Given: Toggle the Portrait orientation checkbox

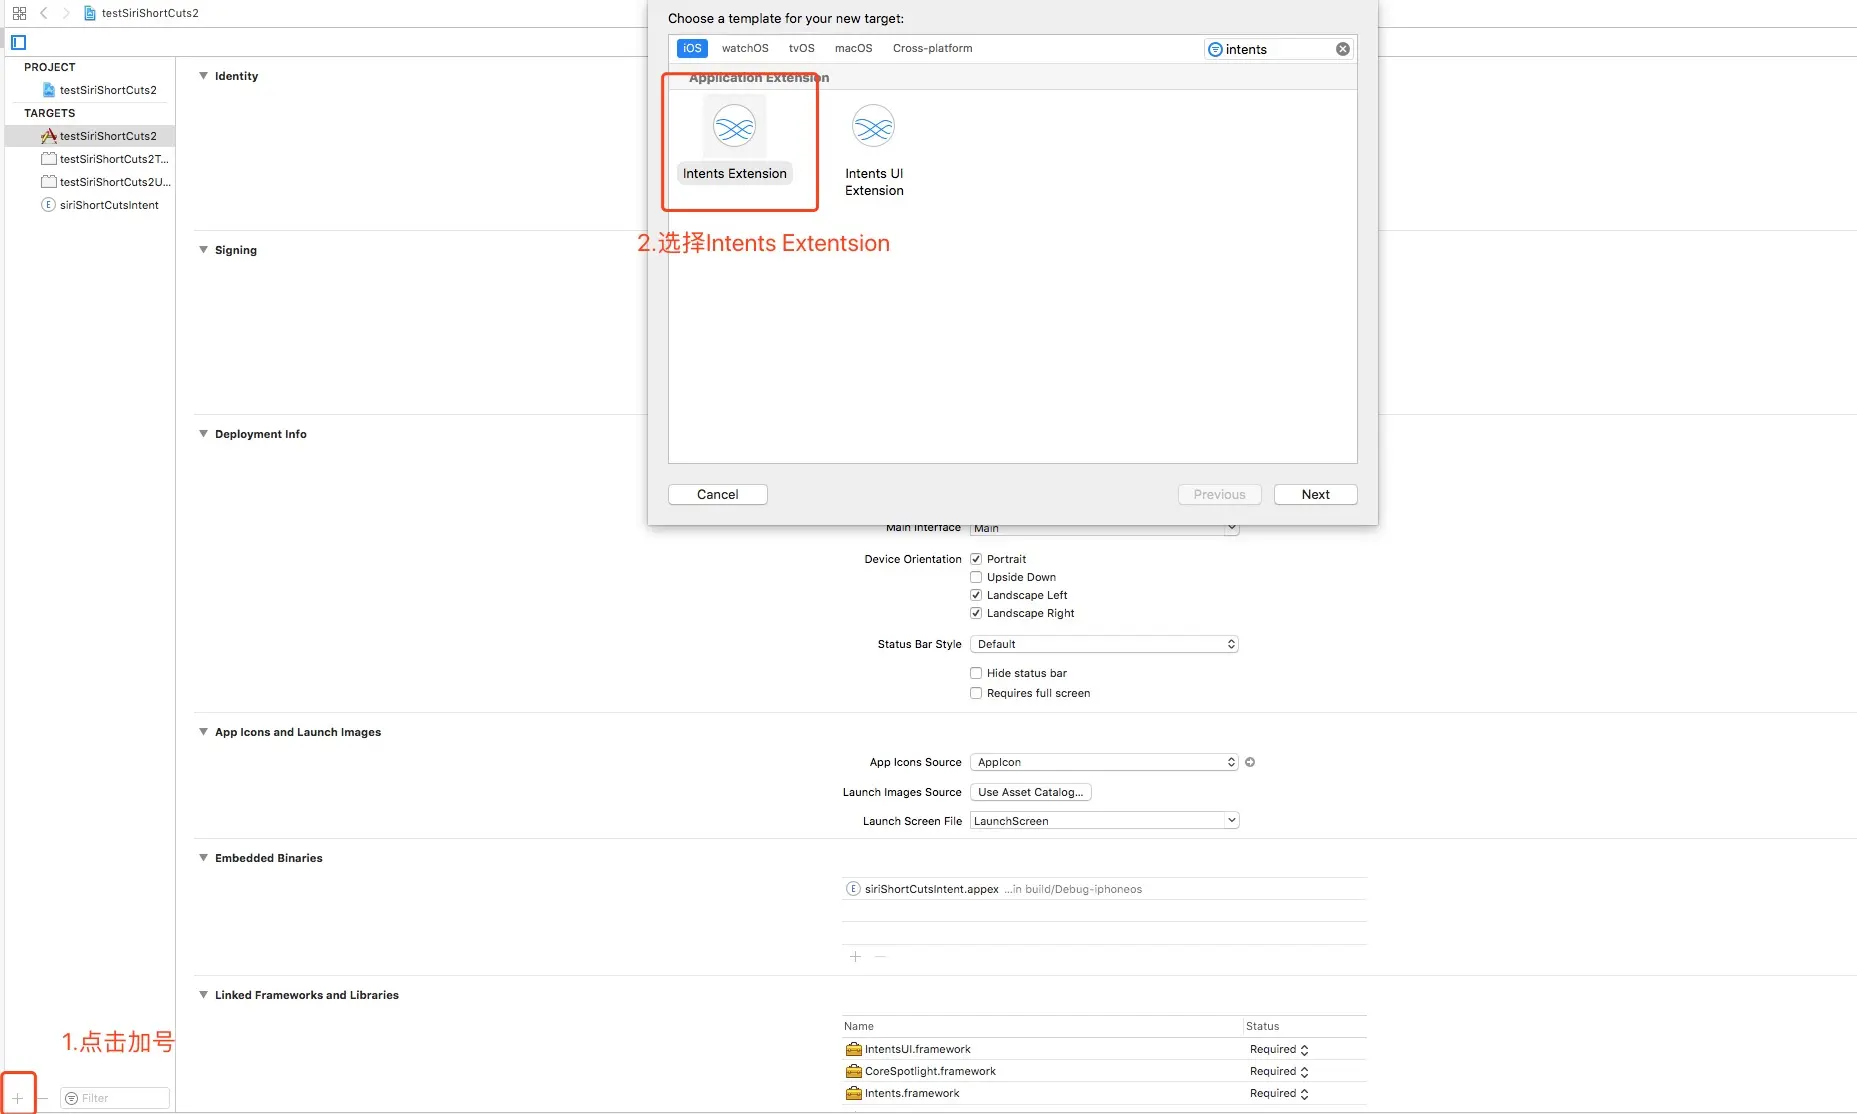Looking at the screenshot, I should pos(976,559).
